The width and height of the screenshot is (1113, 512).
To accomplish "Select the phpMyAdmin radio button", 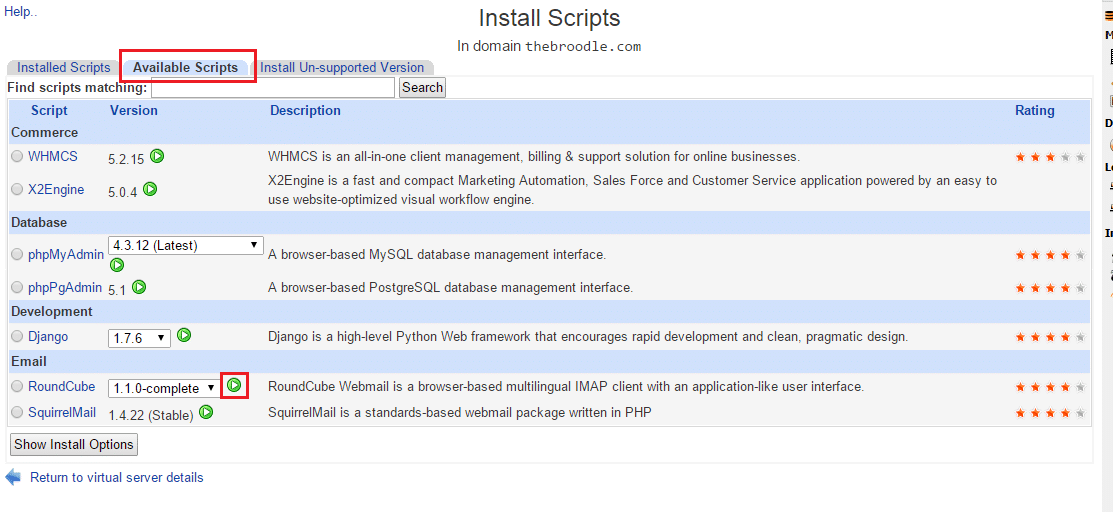I will pyautogui.click(x=17, y=254).
